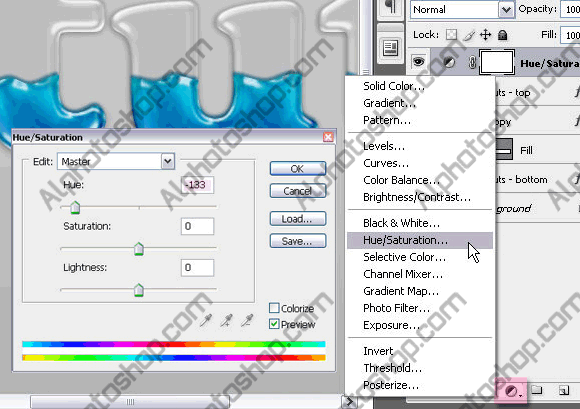Click the Lightness slider handle
The image size is (580, 409).
coord(139,290)
